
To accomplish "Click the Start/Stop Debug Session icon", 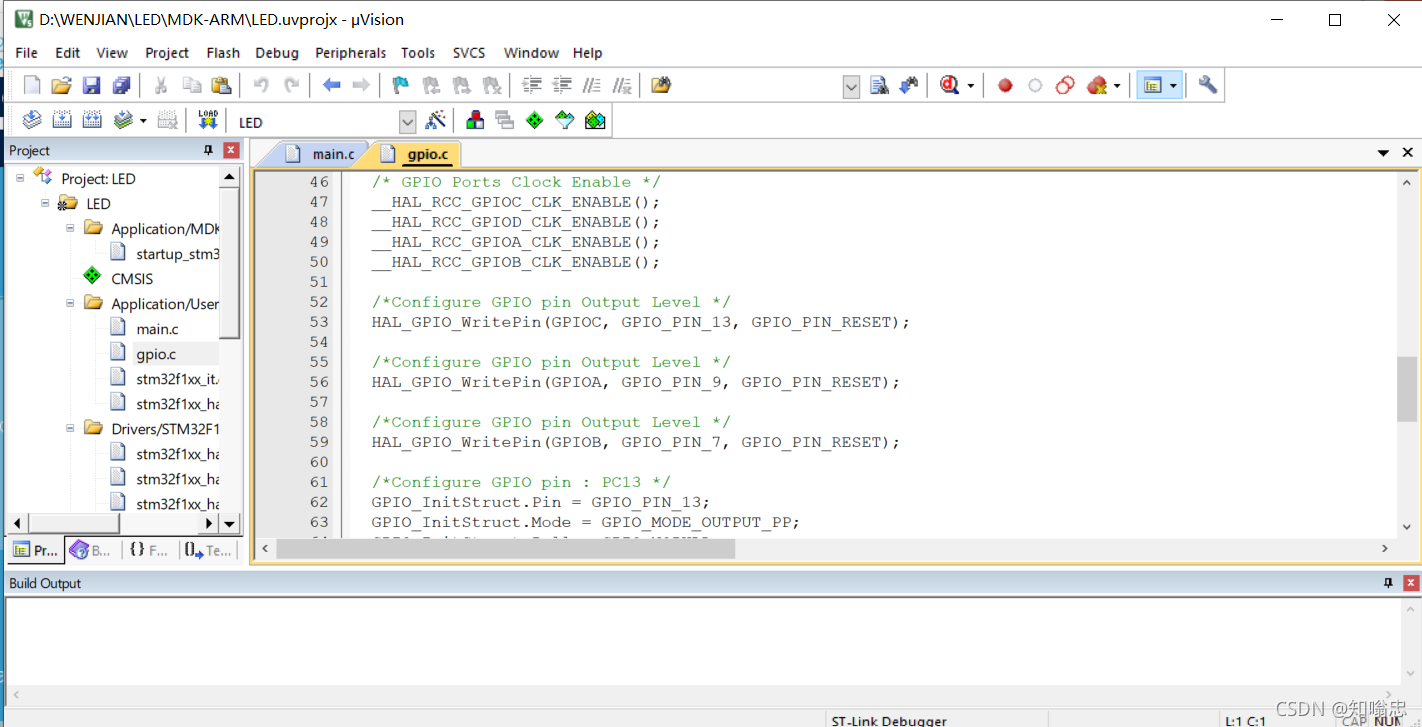I will [950, 85].
